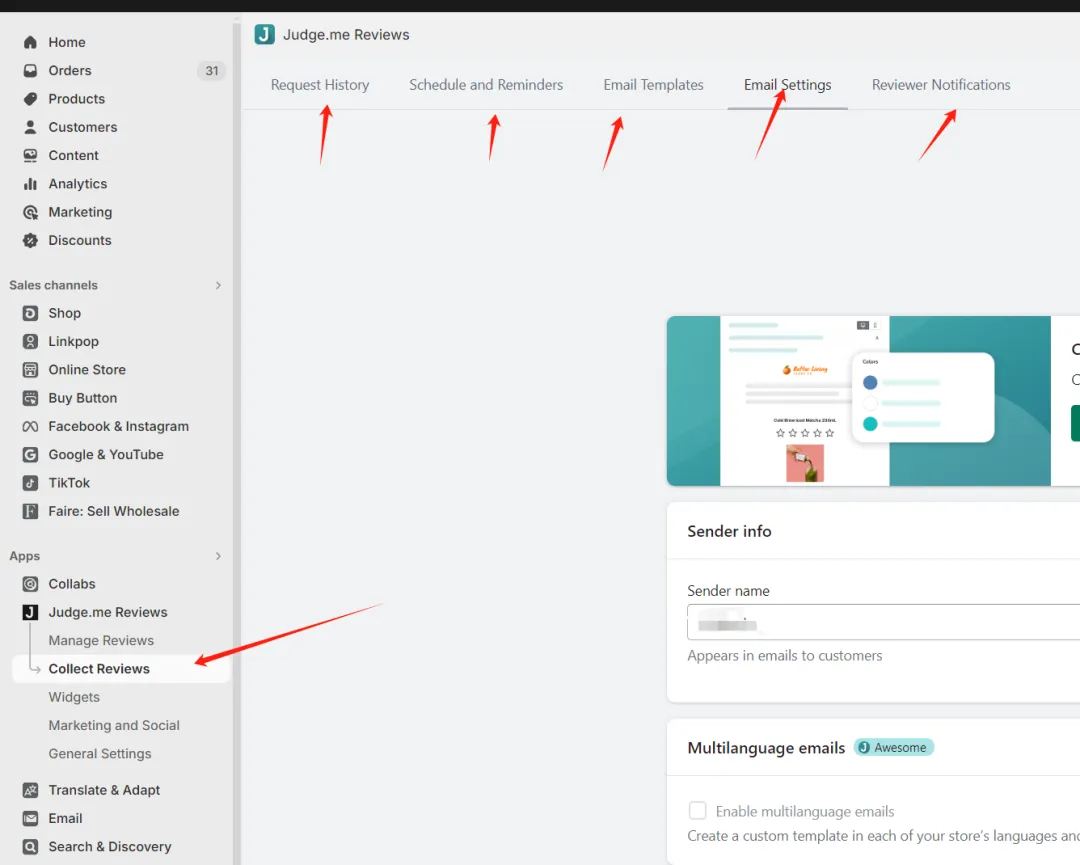Open the Linkpop channel icon
This screenshot has height=865, width=1080.
30,342
